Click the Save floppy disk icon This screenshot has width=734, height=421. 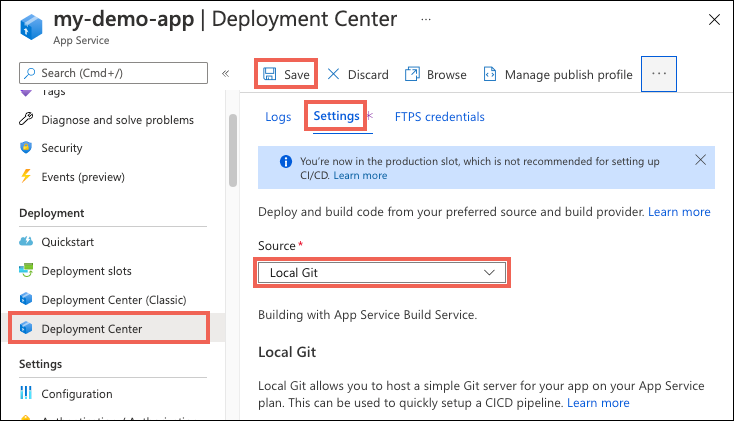269,74
